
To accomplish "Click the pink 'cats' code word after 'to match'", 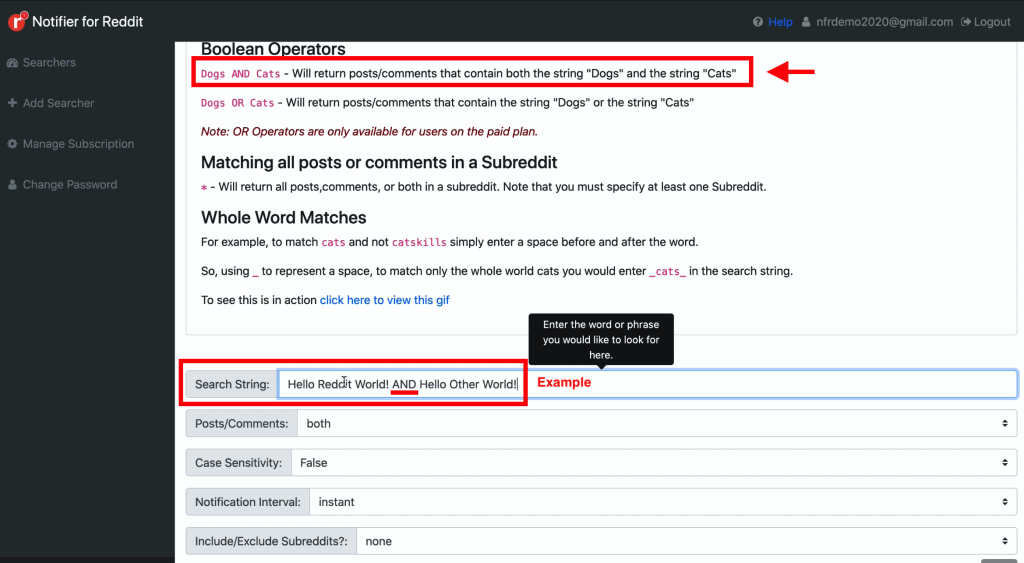I will [333, 242].
